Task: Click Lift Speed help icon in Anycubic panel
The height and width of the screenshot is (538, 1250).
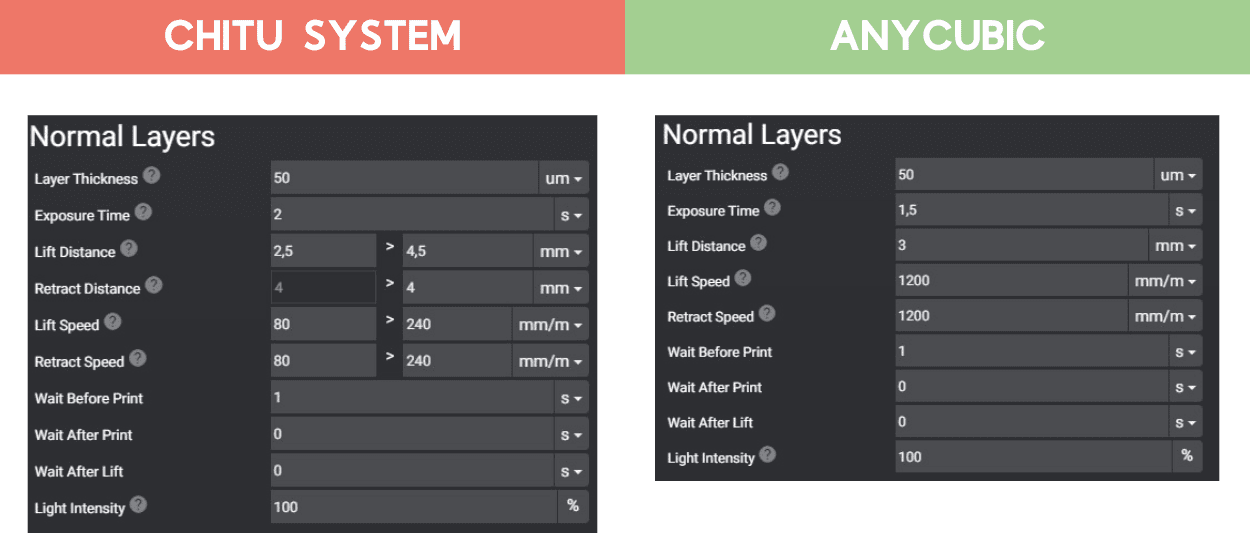Action: coord(742,278)
